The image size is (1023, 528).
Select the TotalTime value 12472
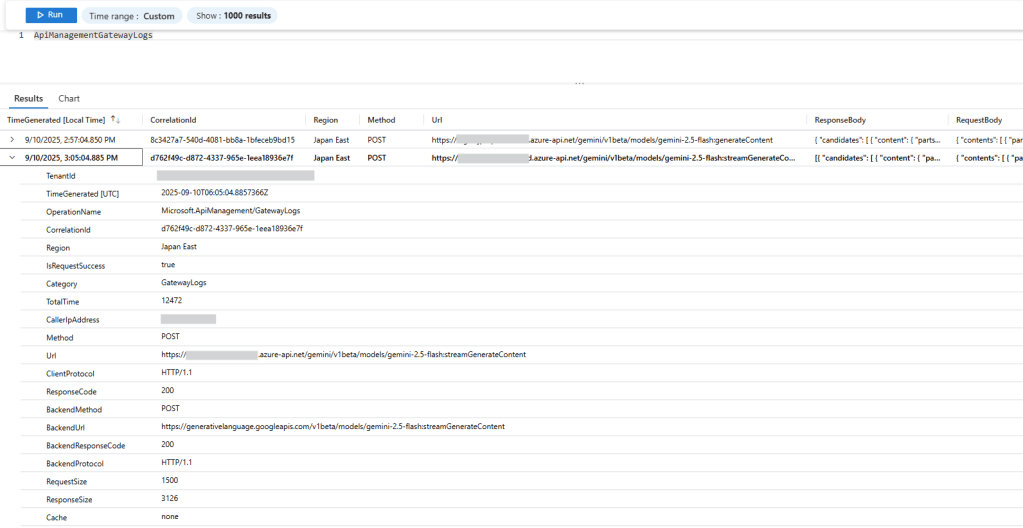point(174,301)
